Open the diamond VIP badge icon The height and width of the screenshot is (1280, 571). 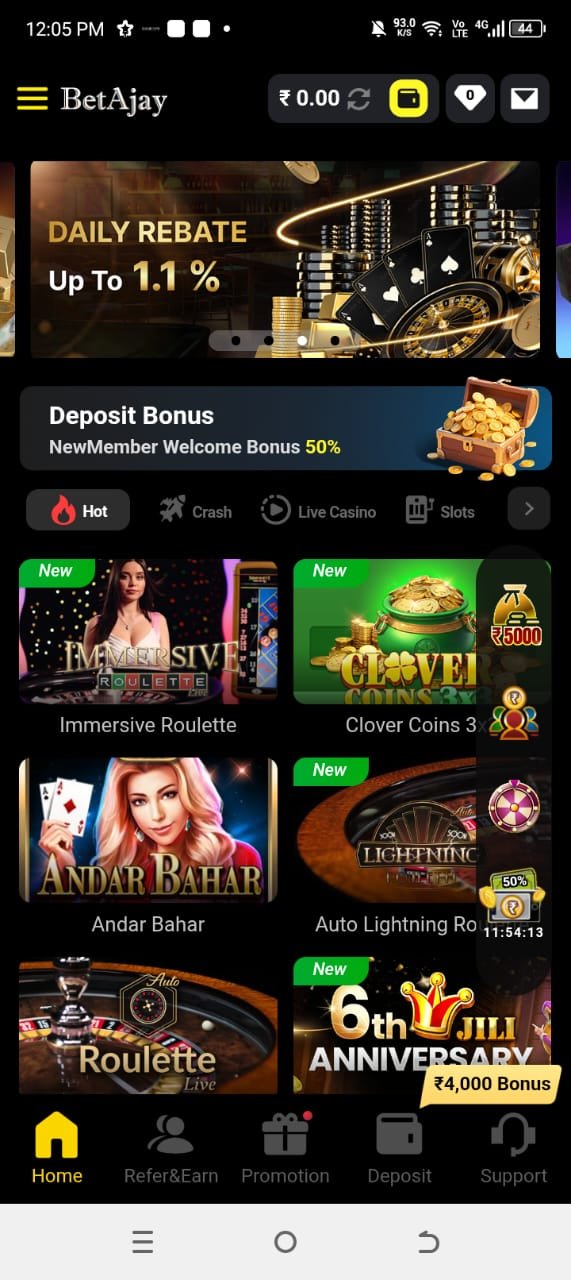click(470, 98)
